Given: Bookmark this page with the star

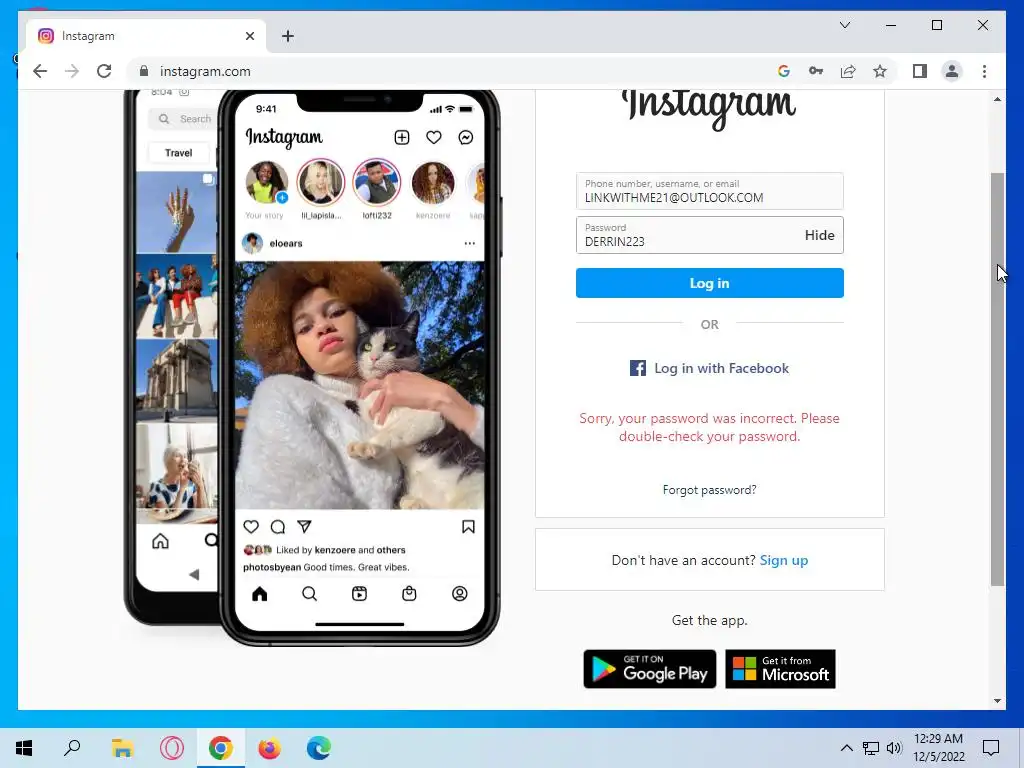Looking at the screenshot, I should point(880,71).
